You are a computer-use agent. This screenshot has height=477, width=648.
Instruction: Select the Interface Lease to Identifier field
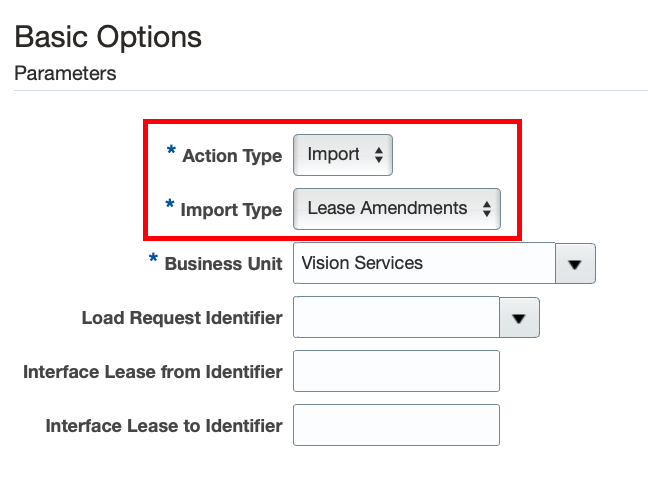(x=396, y=425)
